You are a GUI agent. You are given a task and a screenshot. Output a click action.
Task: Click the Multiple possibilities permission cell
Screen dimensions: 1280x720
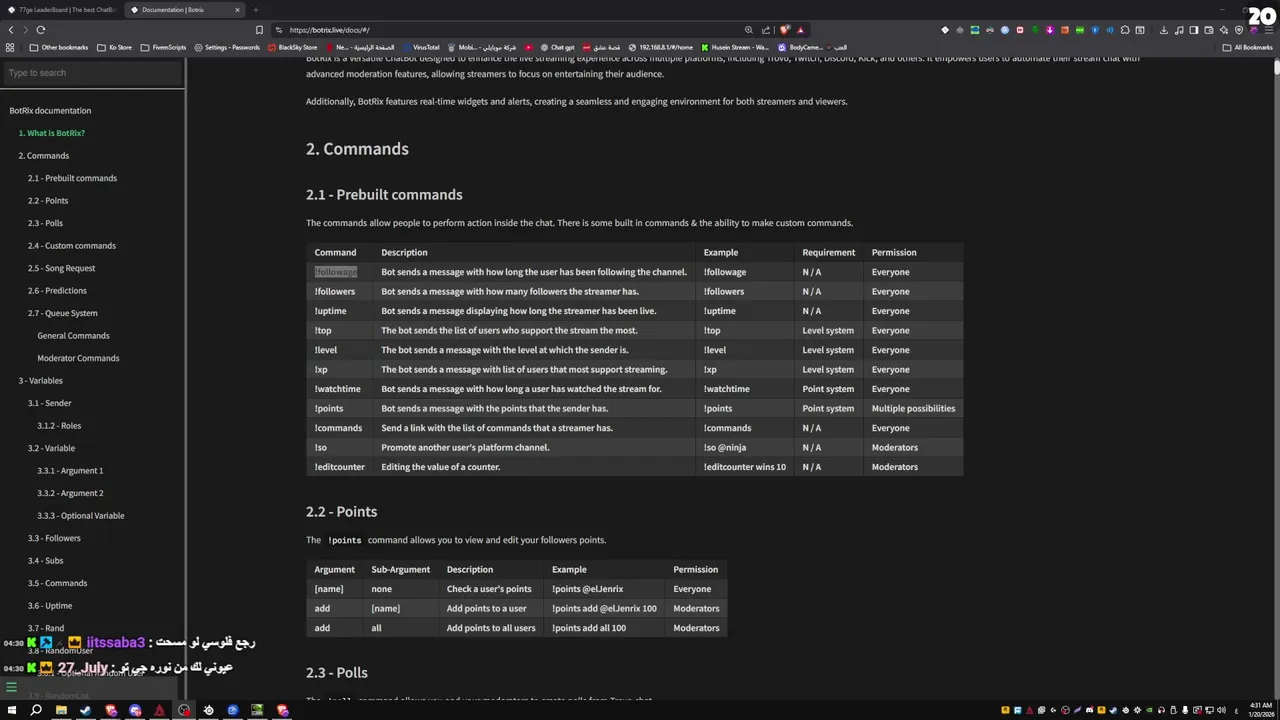[x=913, y=408]
